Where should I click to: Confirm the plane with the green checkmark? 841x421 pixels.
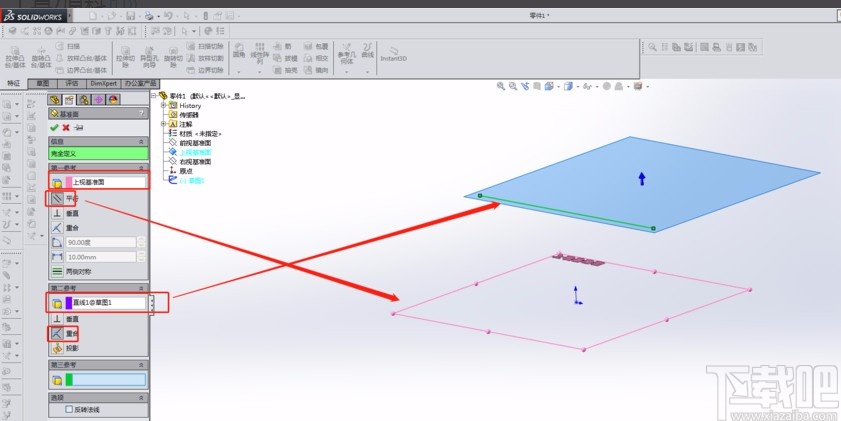[54, 128]
